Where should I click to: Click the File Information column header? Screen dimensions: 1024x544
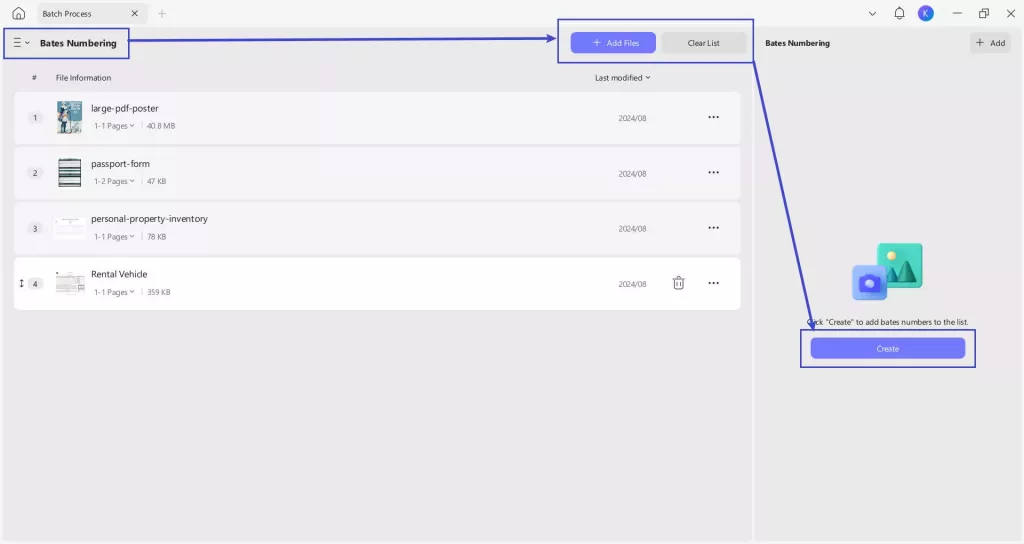click(x=83, y=78)
